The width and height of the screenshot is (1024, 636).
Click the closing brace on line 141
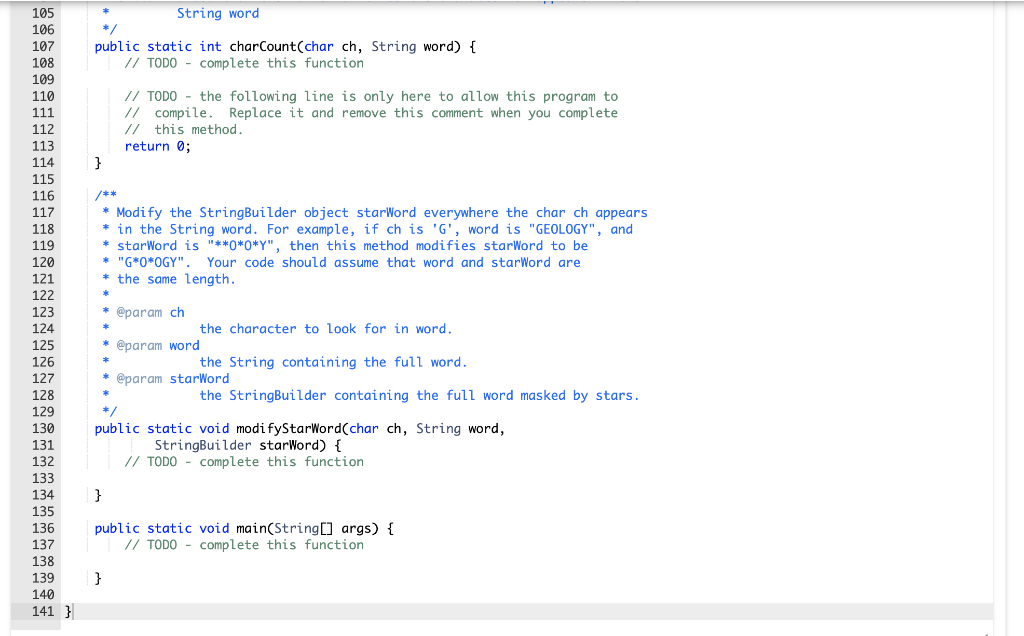[x=67, y=611]
